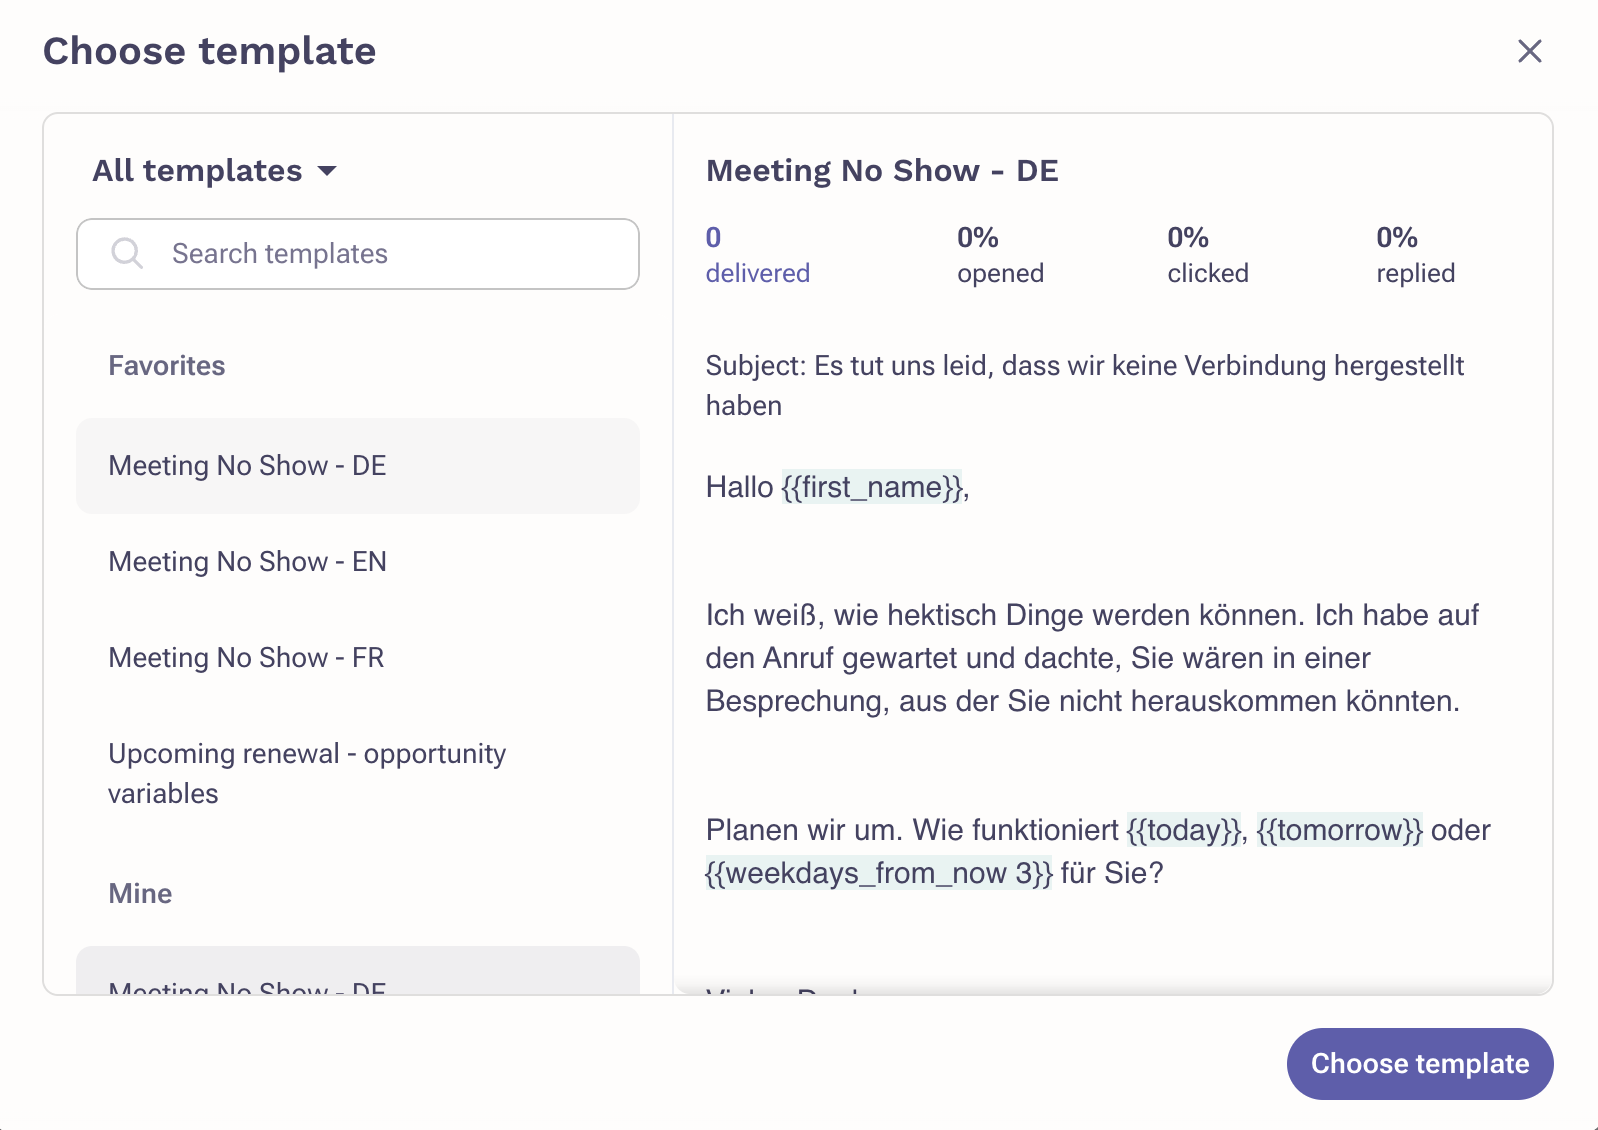Confirm with the Choose template button
The width and height of the screenshot is (1598, 1130).
[1420, 1064]
